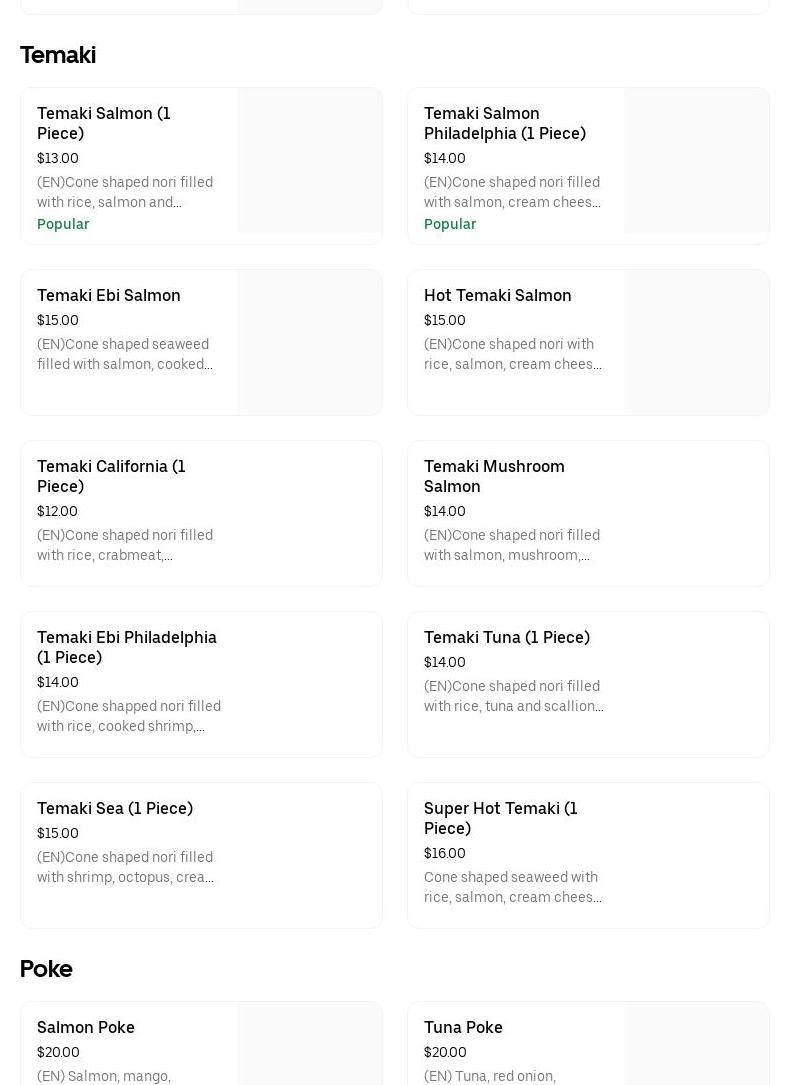Screen dimensions: 804x1085
Task: Select the Temaki Mushroom Salmon title
Action: click(x=494, y=477)
